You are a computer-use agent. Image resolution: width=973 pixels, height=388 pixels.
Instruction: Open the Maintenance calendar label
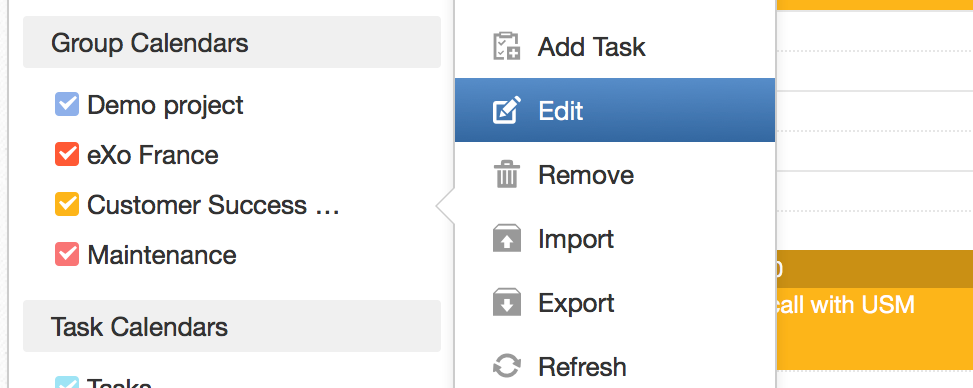(161, 255)
